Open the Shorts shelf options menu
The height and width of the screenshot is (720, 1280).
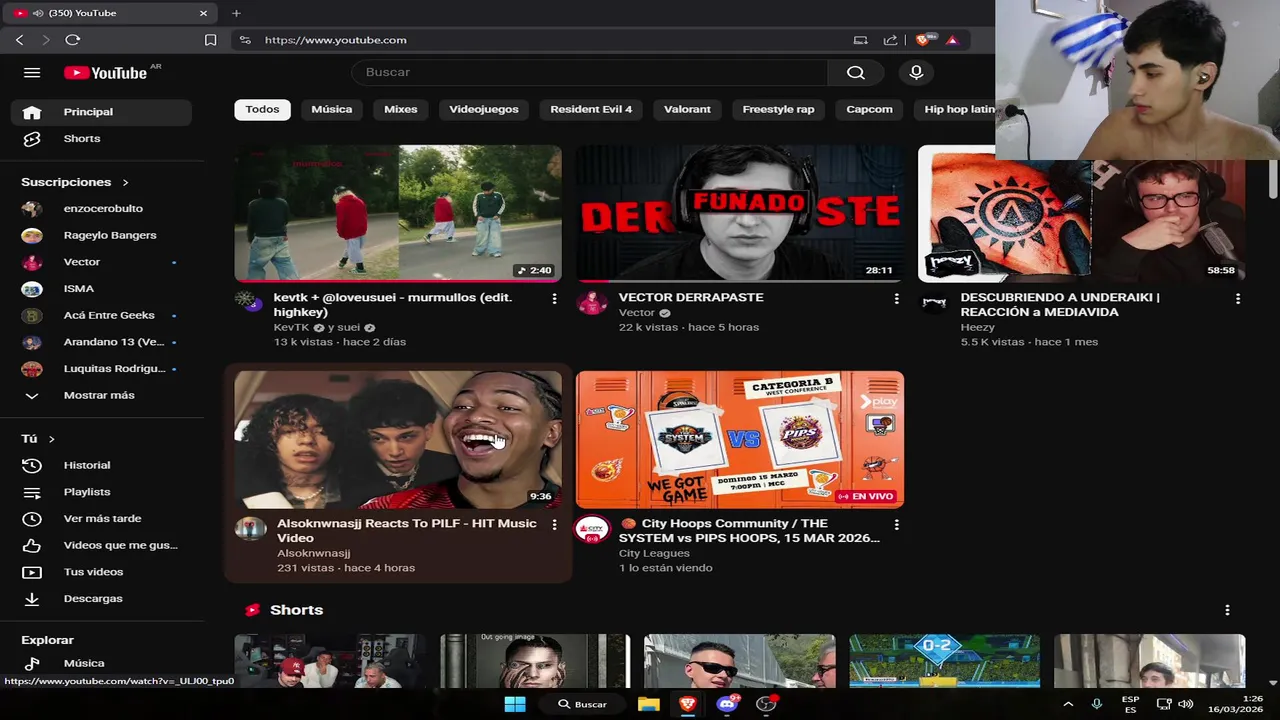pyautogui.click(x=1227, y=610)
